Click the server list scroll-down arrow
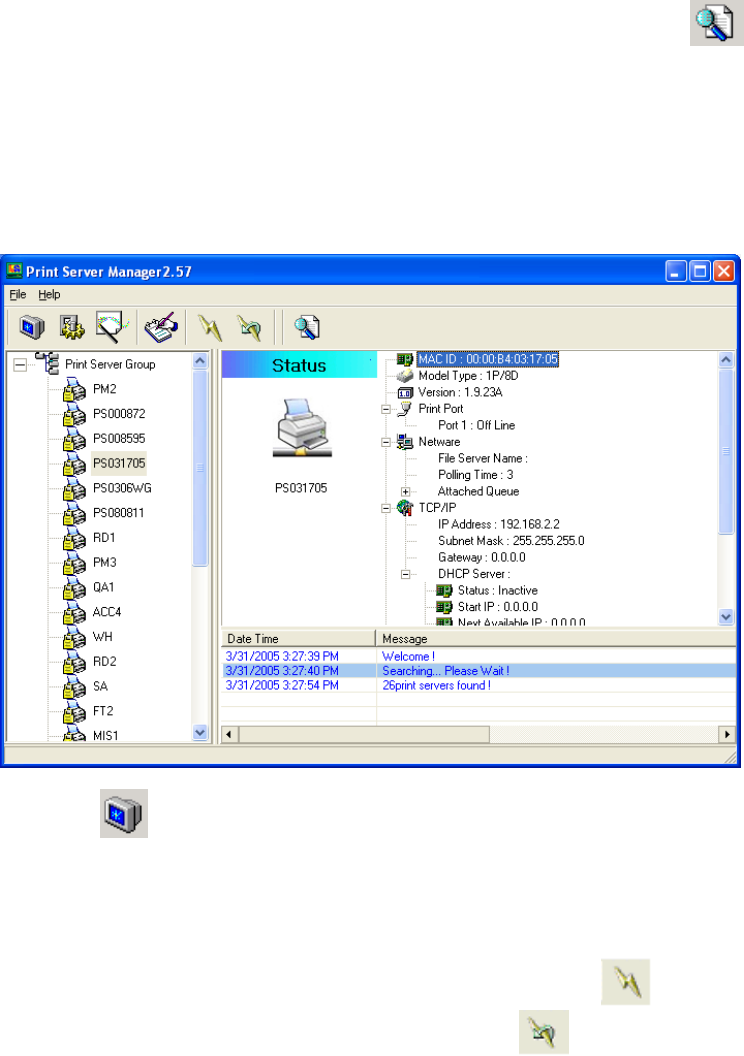744x1056 pixels. click(x=200, y=732)
